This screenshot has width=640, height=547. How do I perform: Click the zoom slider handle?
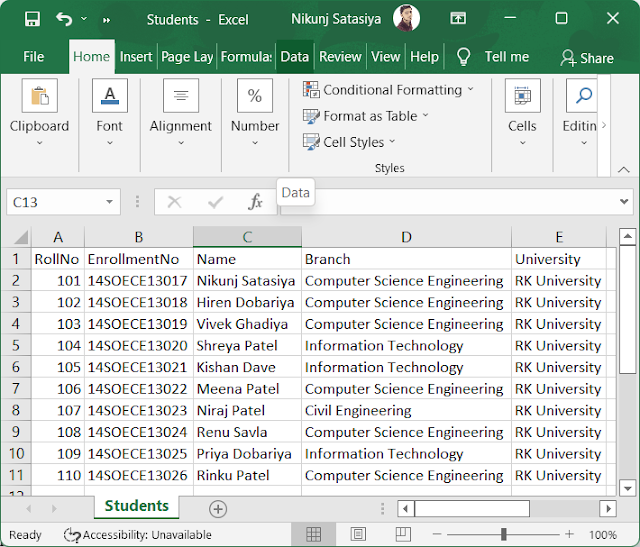coord(504,534)
